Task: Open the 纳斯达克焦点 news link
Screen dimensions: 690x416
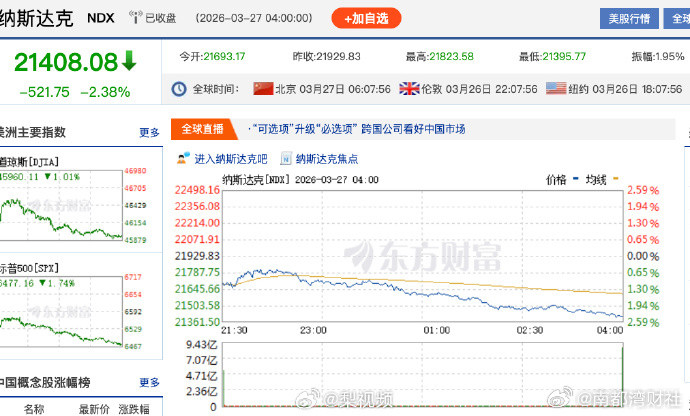Action: point(327,159)
